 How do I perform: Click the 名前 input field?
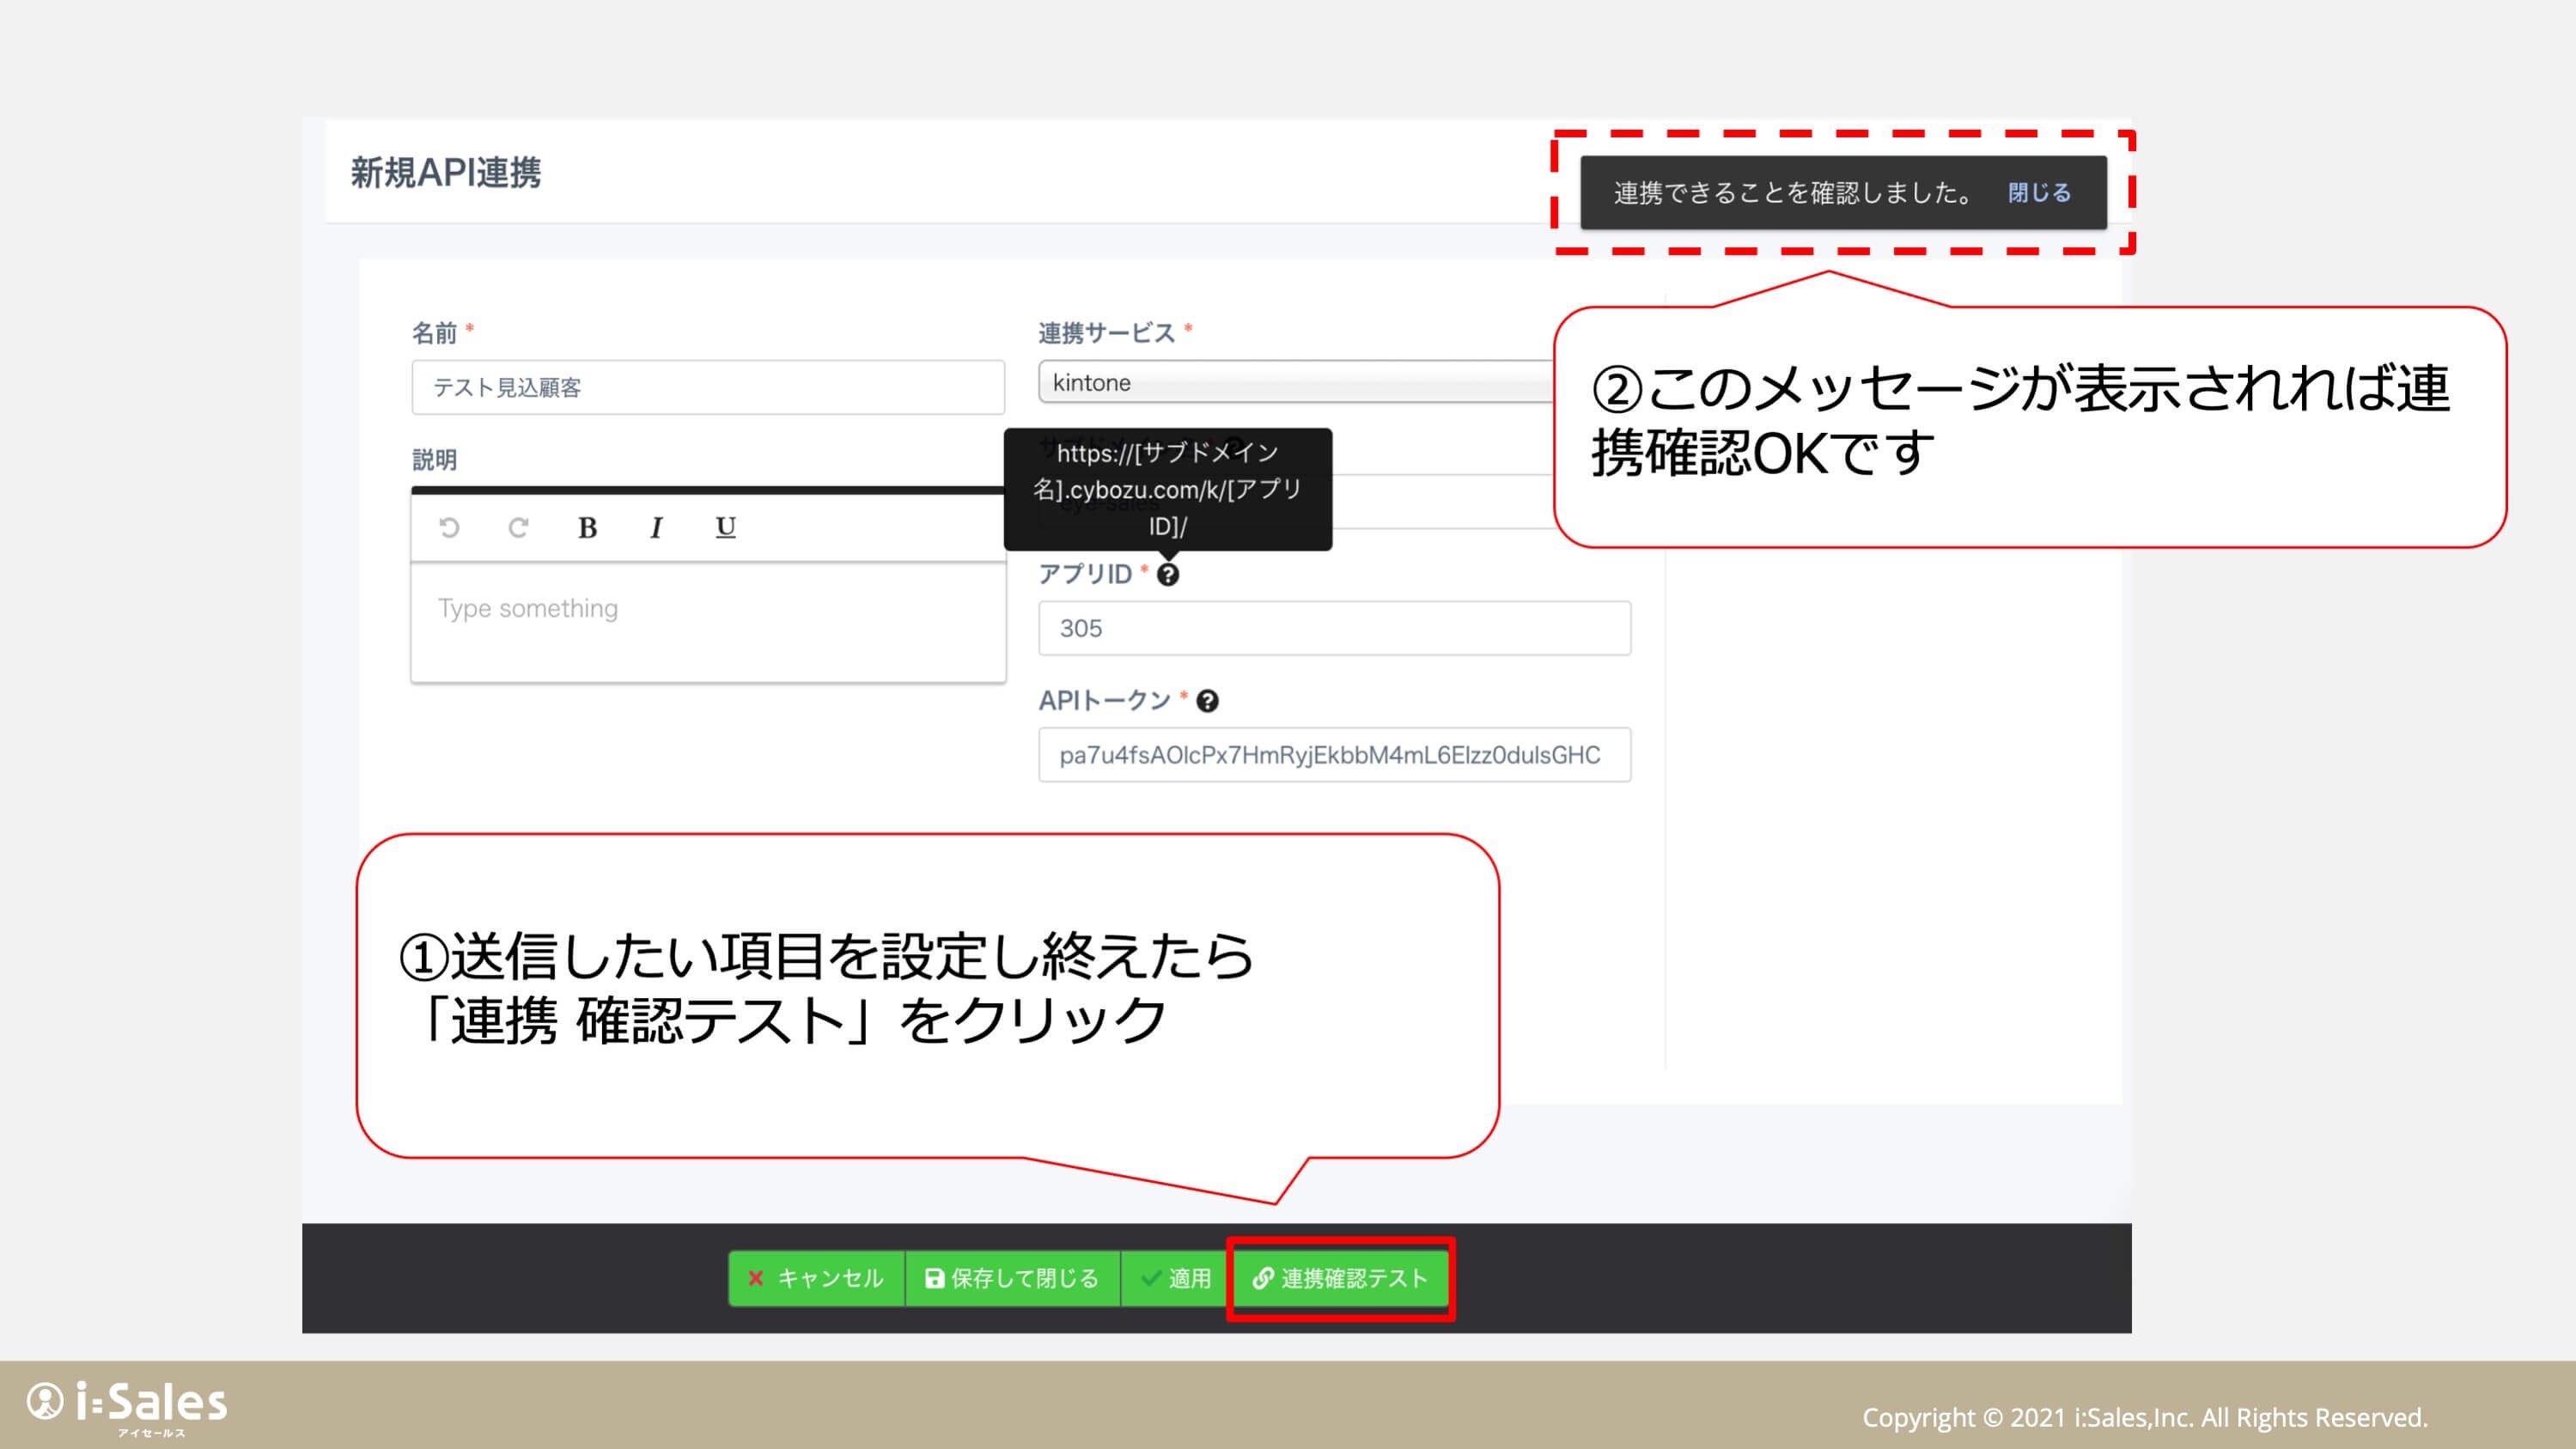click(x=707, y=388)
